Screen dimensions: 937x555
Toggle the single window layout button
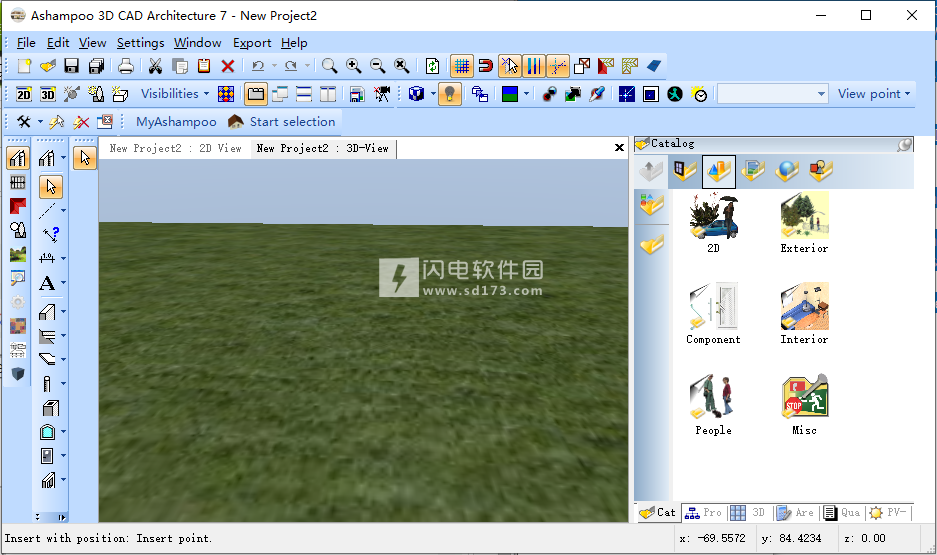click(256, 94)
